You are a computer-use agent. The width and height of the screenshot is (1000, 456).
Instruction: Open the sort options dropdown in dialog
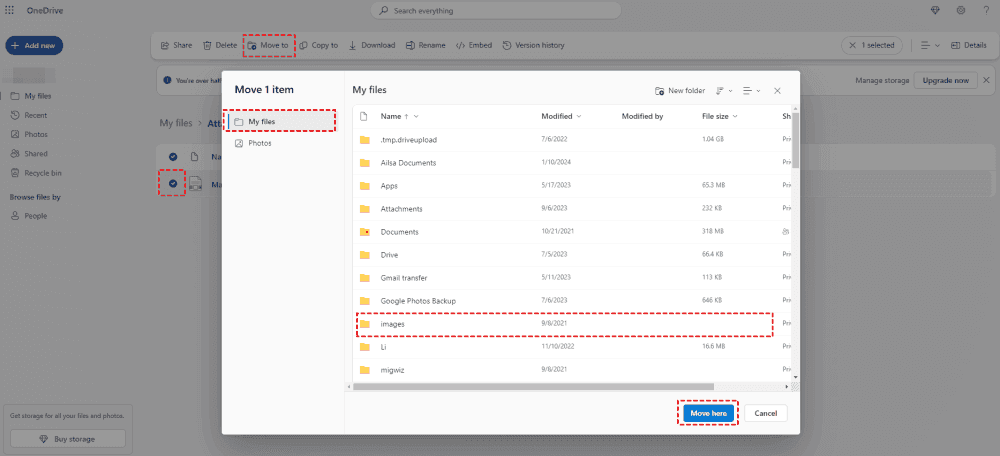(723, 90)
